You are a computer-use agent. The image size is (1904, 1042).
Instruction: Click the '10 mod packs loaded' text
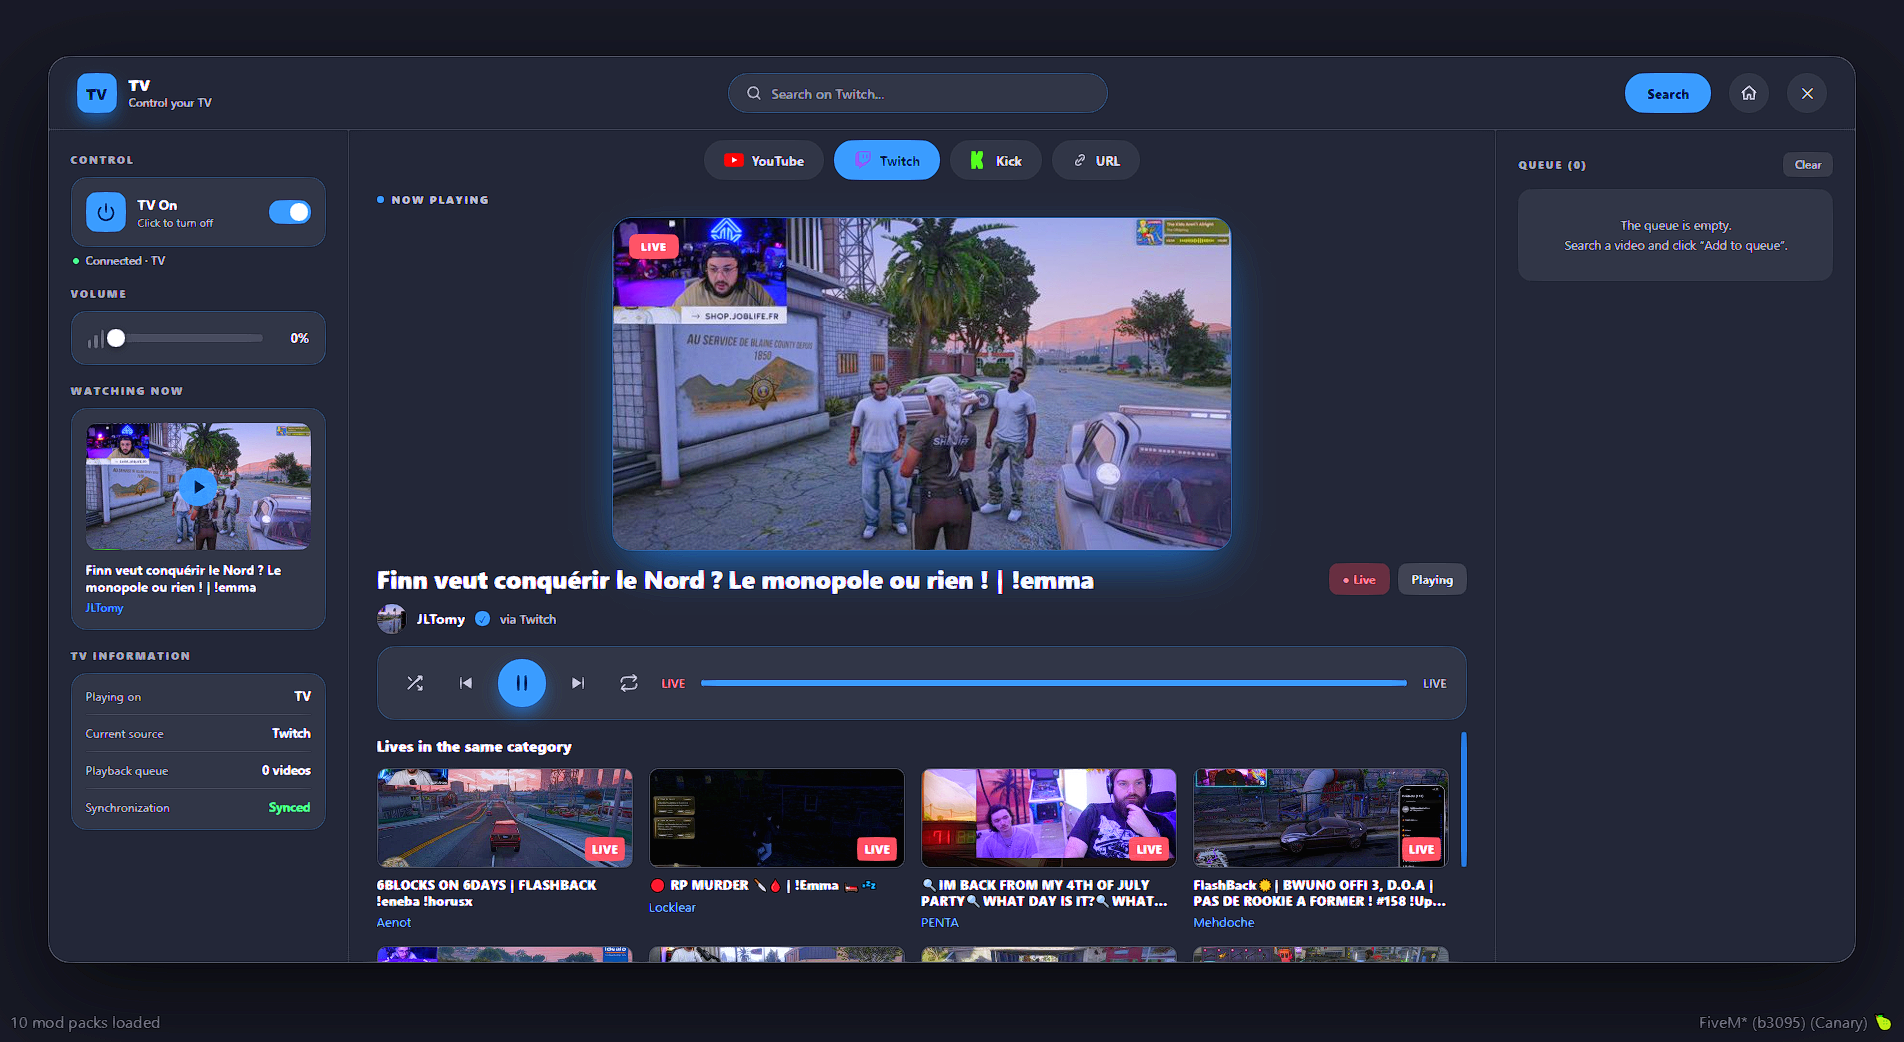coord(85,1022)
